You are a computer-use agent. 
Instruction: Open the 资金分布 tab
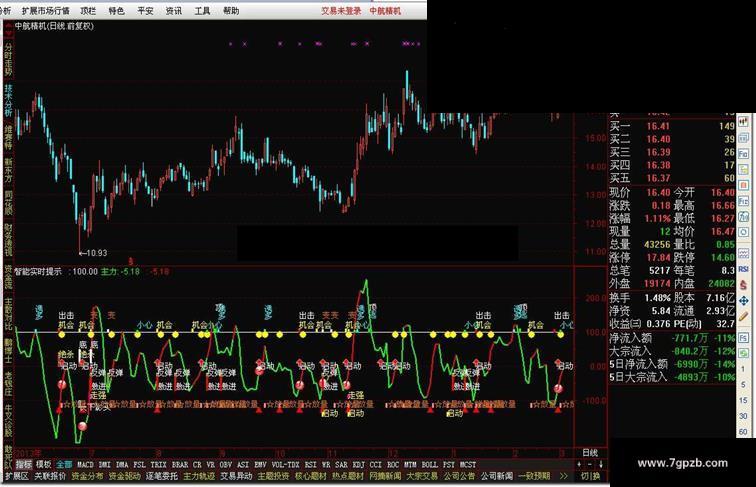(x=87, y=476)
